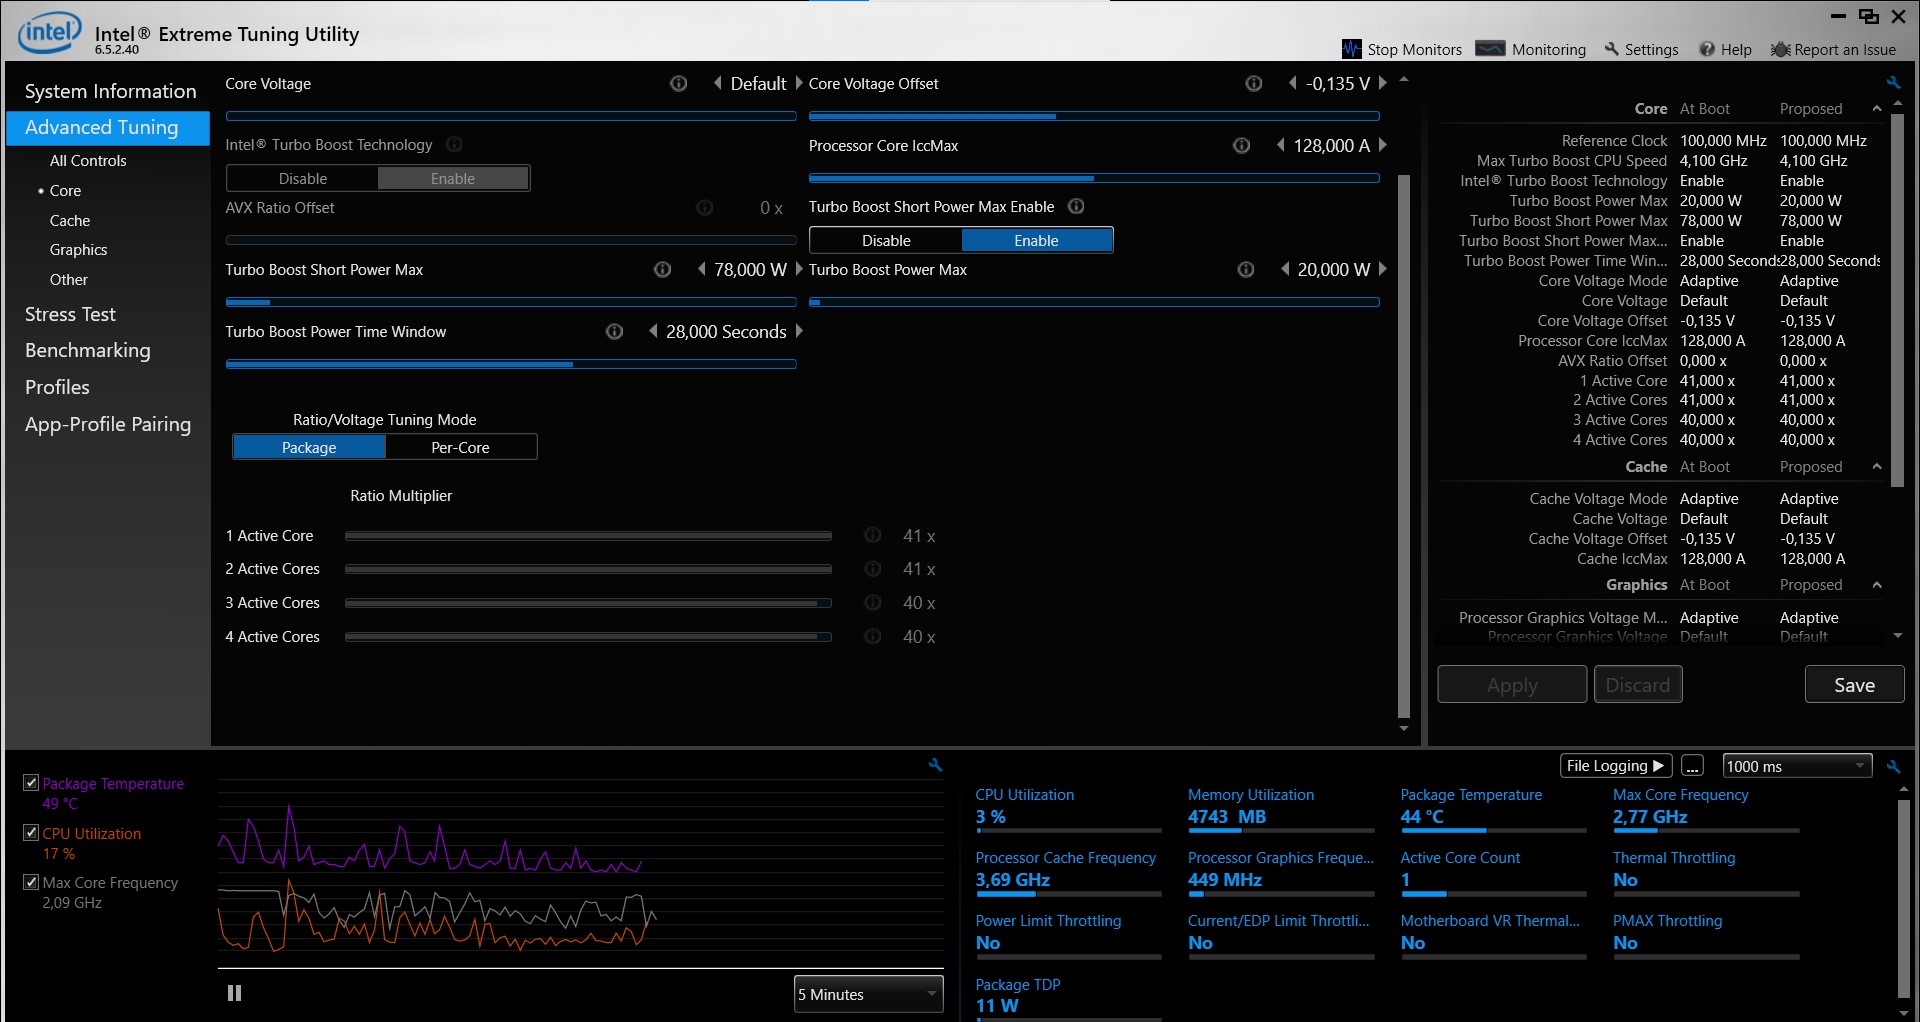Viewport: 1920px width, 1022px height.
Task: Open the Monitoring view
Action: (1531, 49)
